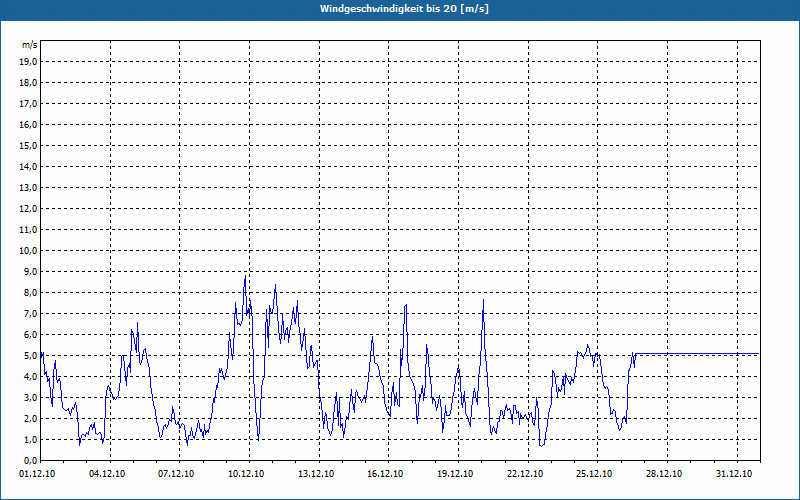Click the 10,0 y-axis label

pos(29,251)
